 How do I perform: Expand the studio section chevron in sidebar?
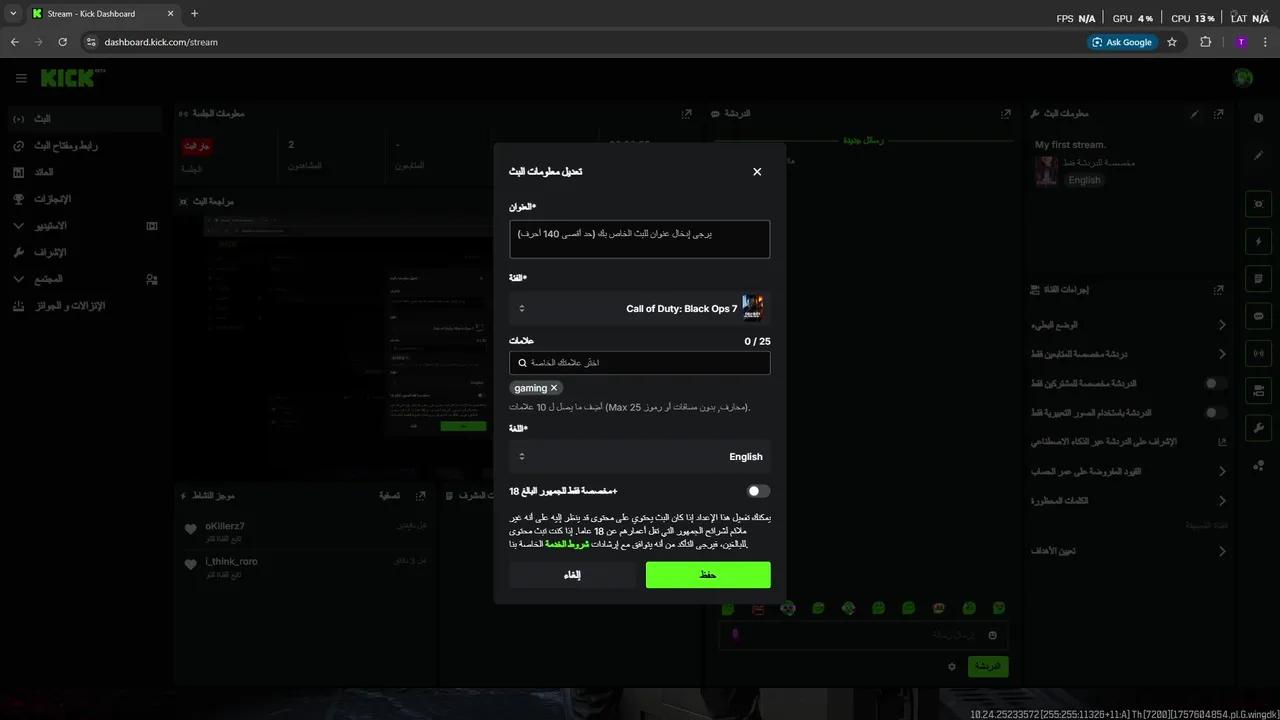[19, 226]
